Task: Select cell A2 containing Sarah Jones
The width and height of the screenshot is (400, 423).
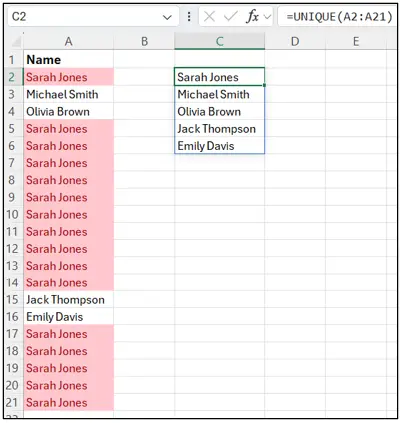Action: (68, 77)
